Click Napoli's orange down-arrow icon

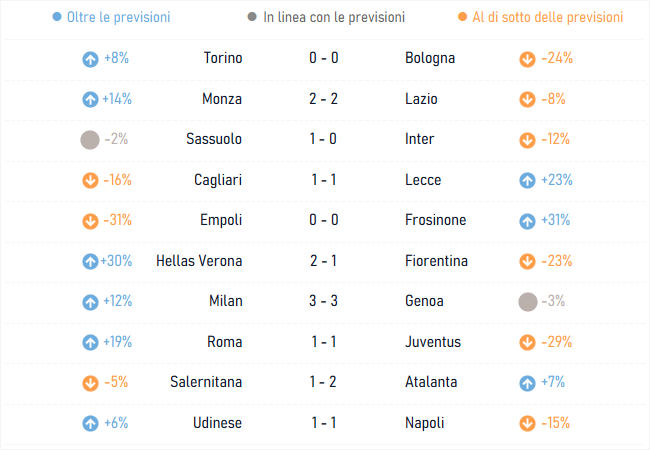coord(527,423)
